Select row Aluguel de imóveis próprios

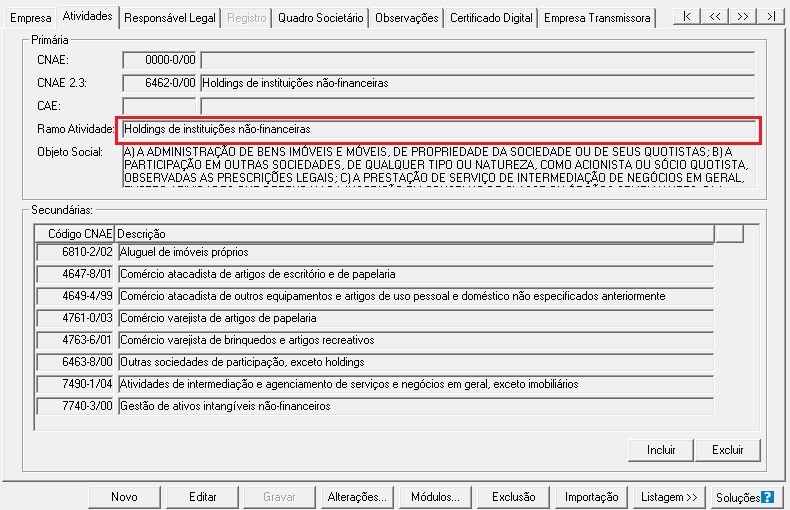tap(416, 252)
